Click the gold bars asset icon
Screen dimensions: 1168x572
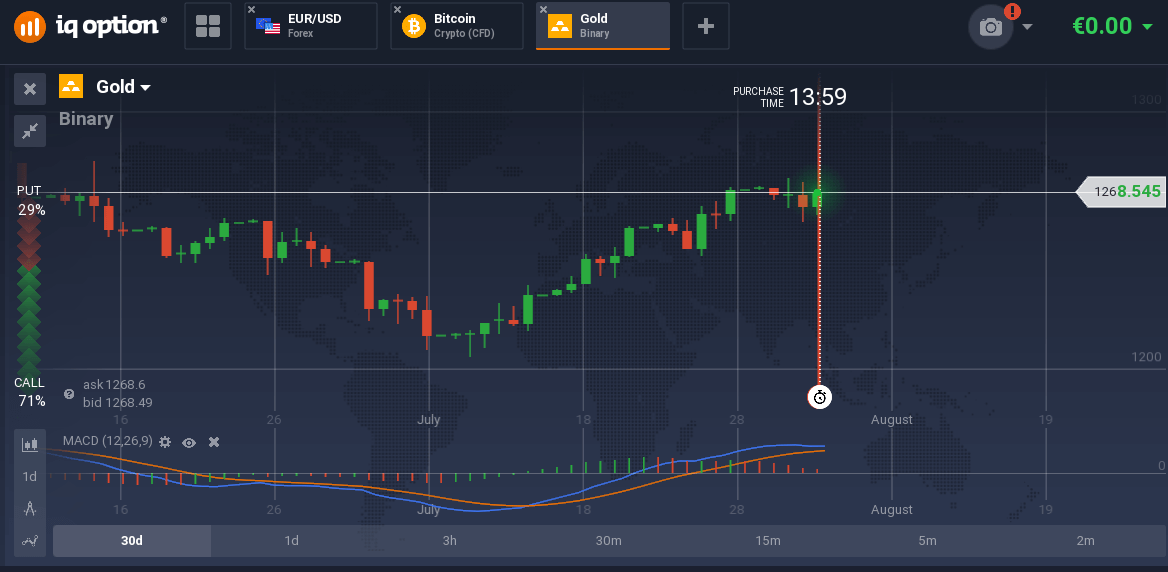[x=72, y=86]
